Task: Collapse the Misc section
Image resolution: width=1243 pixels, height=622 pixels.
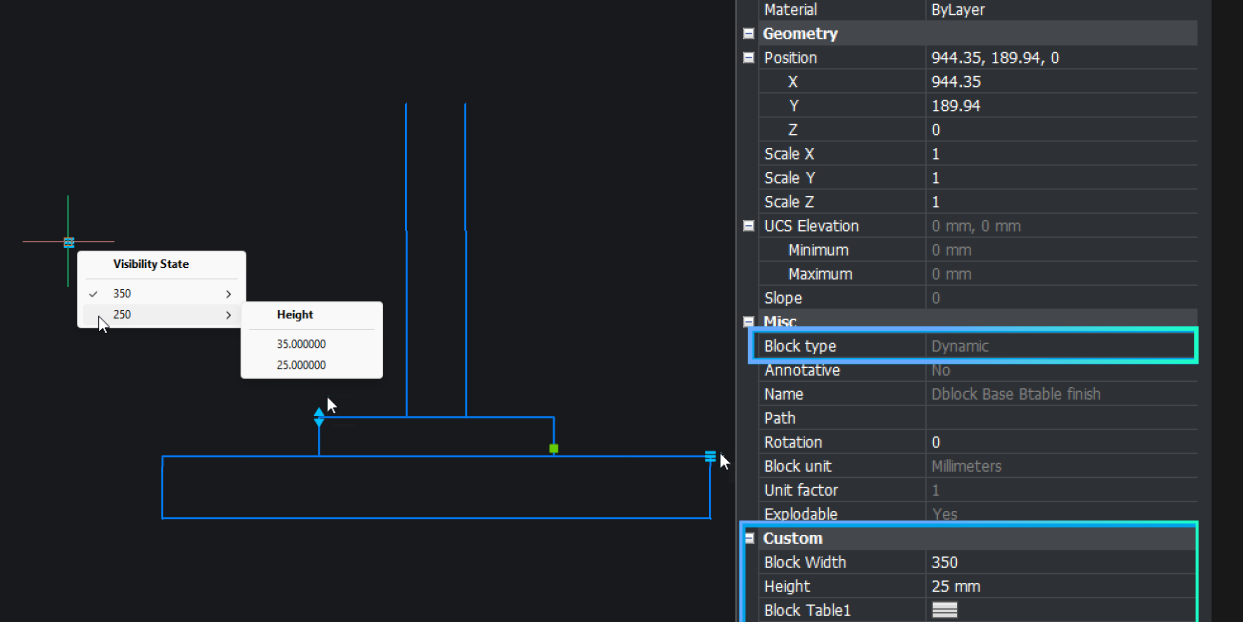Action: coord(748,321)
